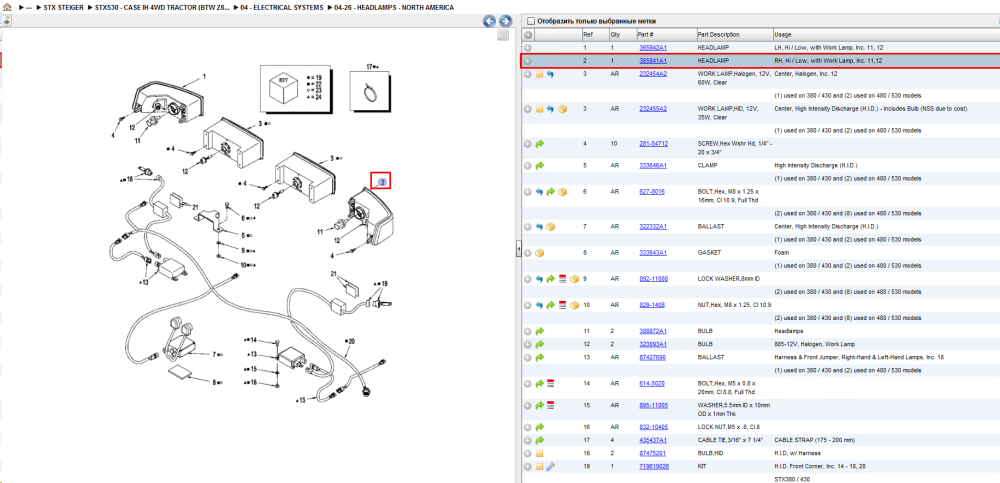Open the note icon for bulb 87475201
This screenshot has height=483, width=1000.
[539, 453]
